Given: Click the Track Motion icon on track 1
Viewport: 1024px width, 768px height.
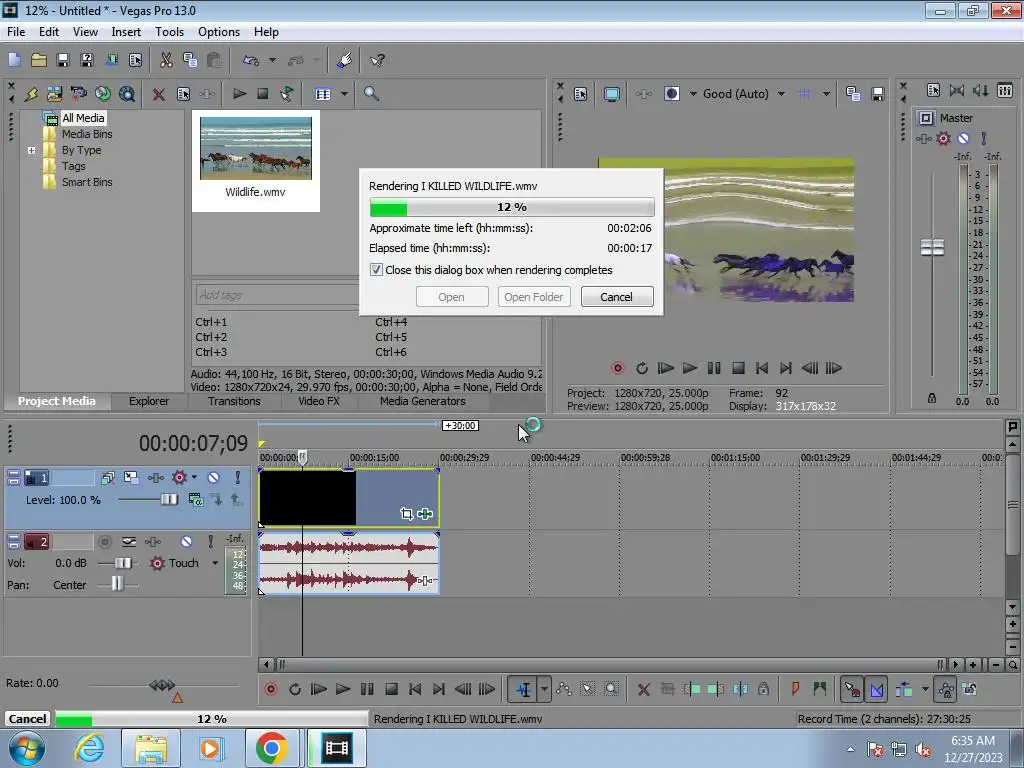Looking at the screenshot, I should pyautogui.click(x=131, y=478).
